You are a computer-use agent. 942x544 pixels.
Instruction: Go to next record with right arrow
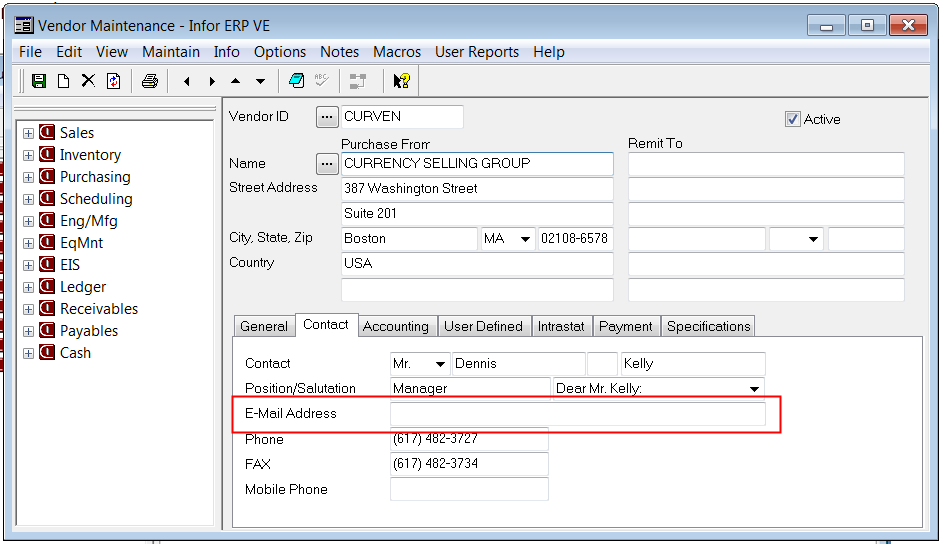pos(211,81)
